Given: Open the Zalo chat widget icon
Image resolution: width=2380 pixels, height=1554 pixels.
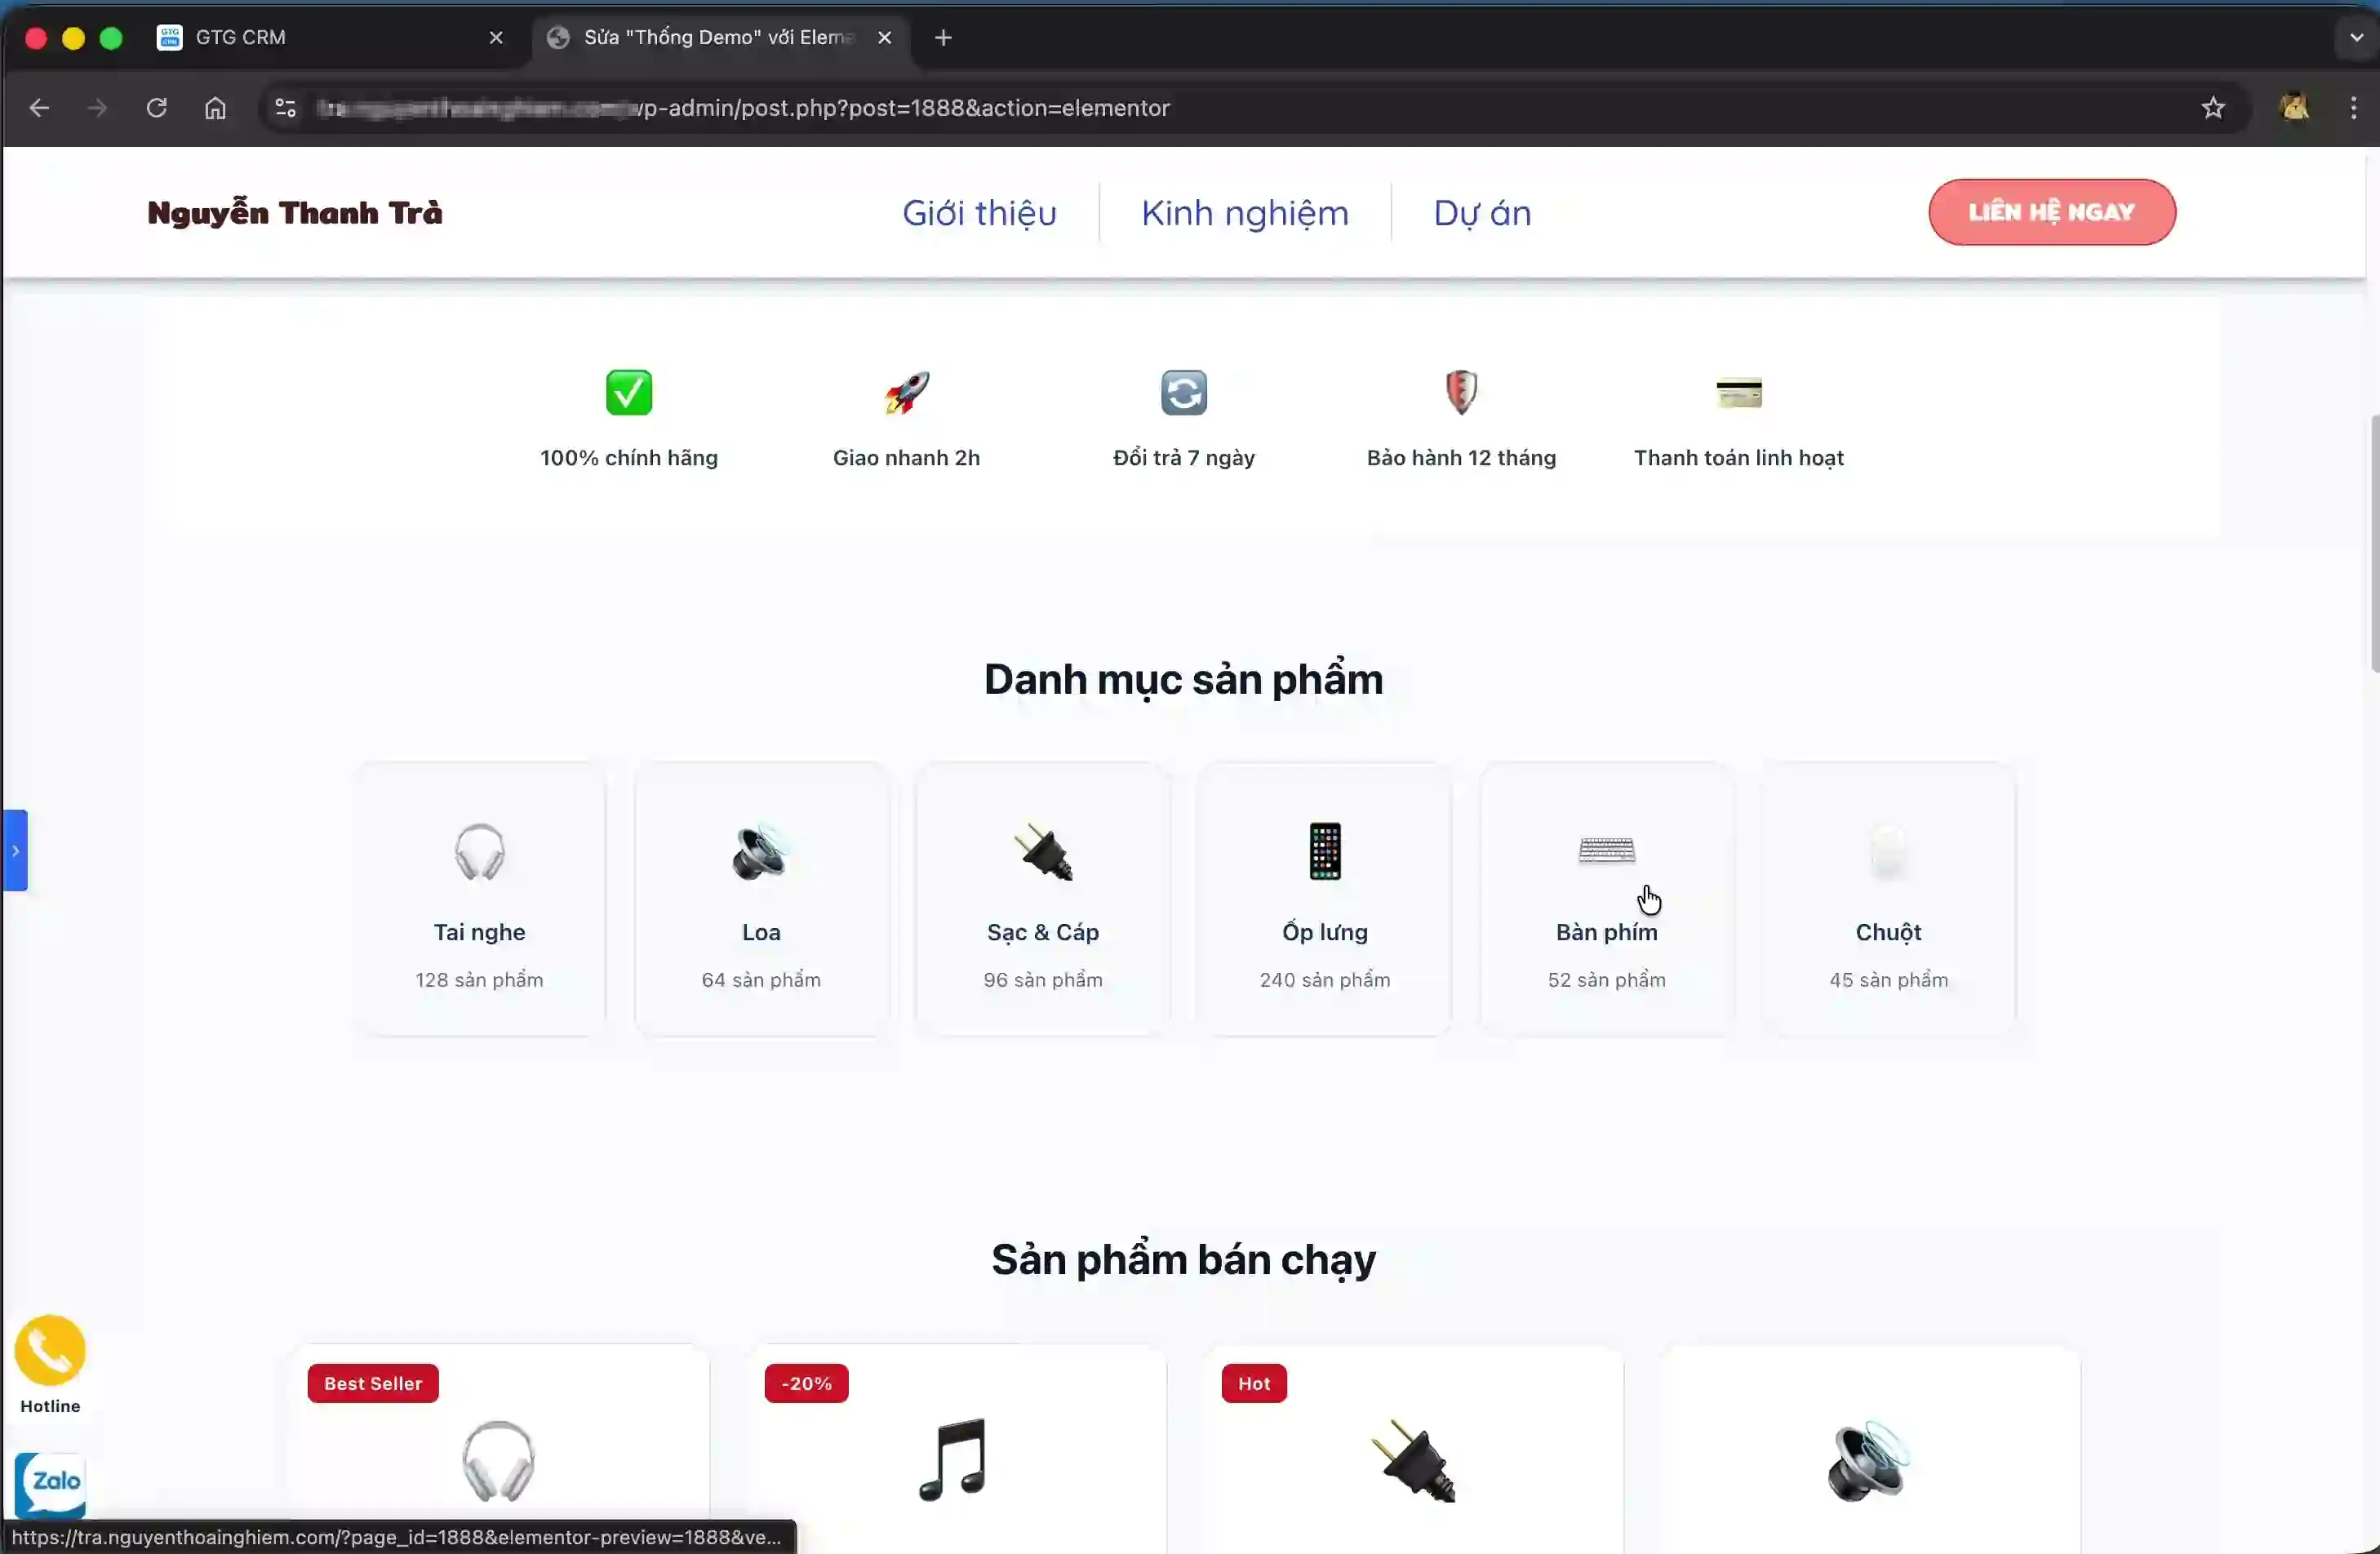Looking at the screenshot, I should click(x=50, y=1484).
